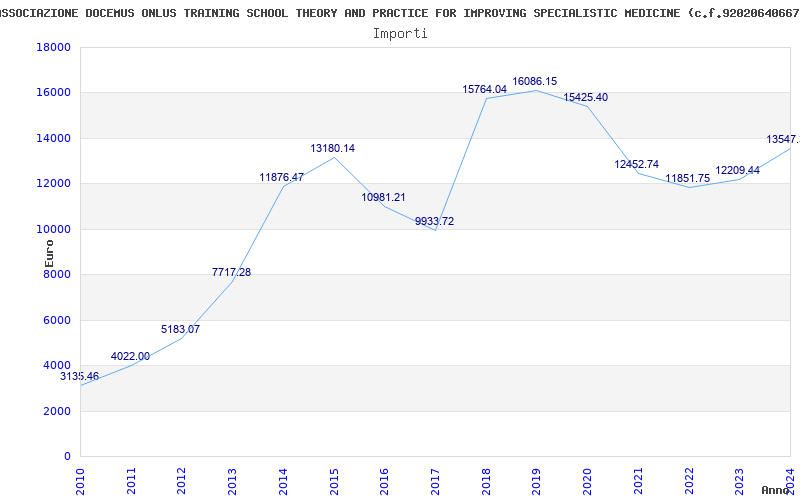Select the 15425.40 data label
This screenshot has height=500, width=800.
coord(586,97)
